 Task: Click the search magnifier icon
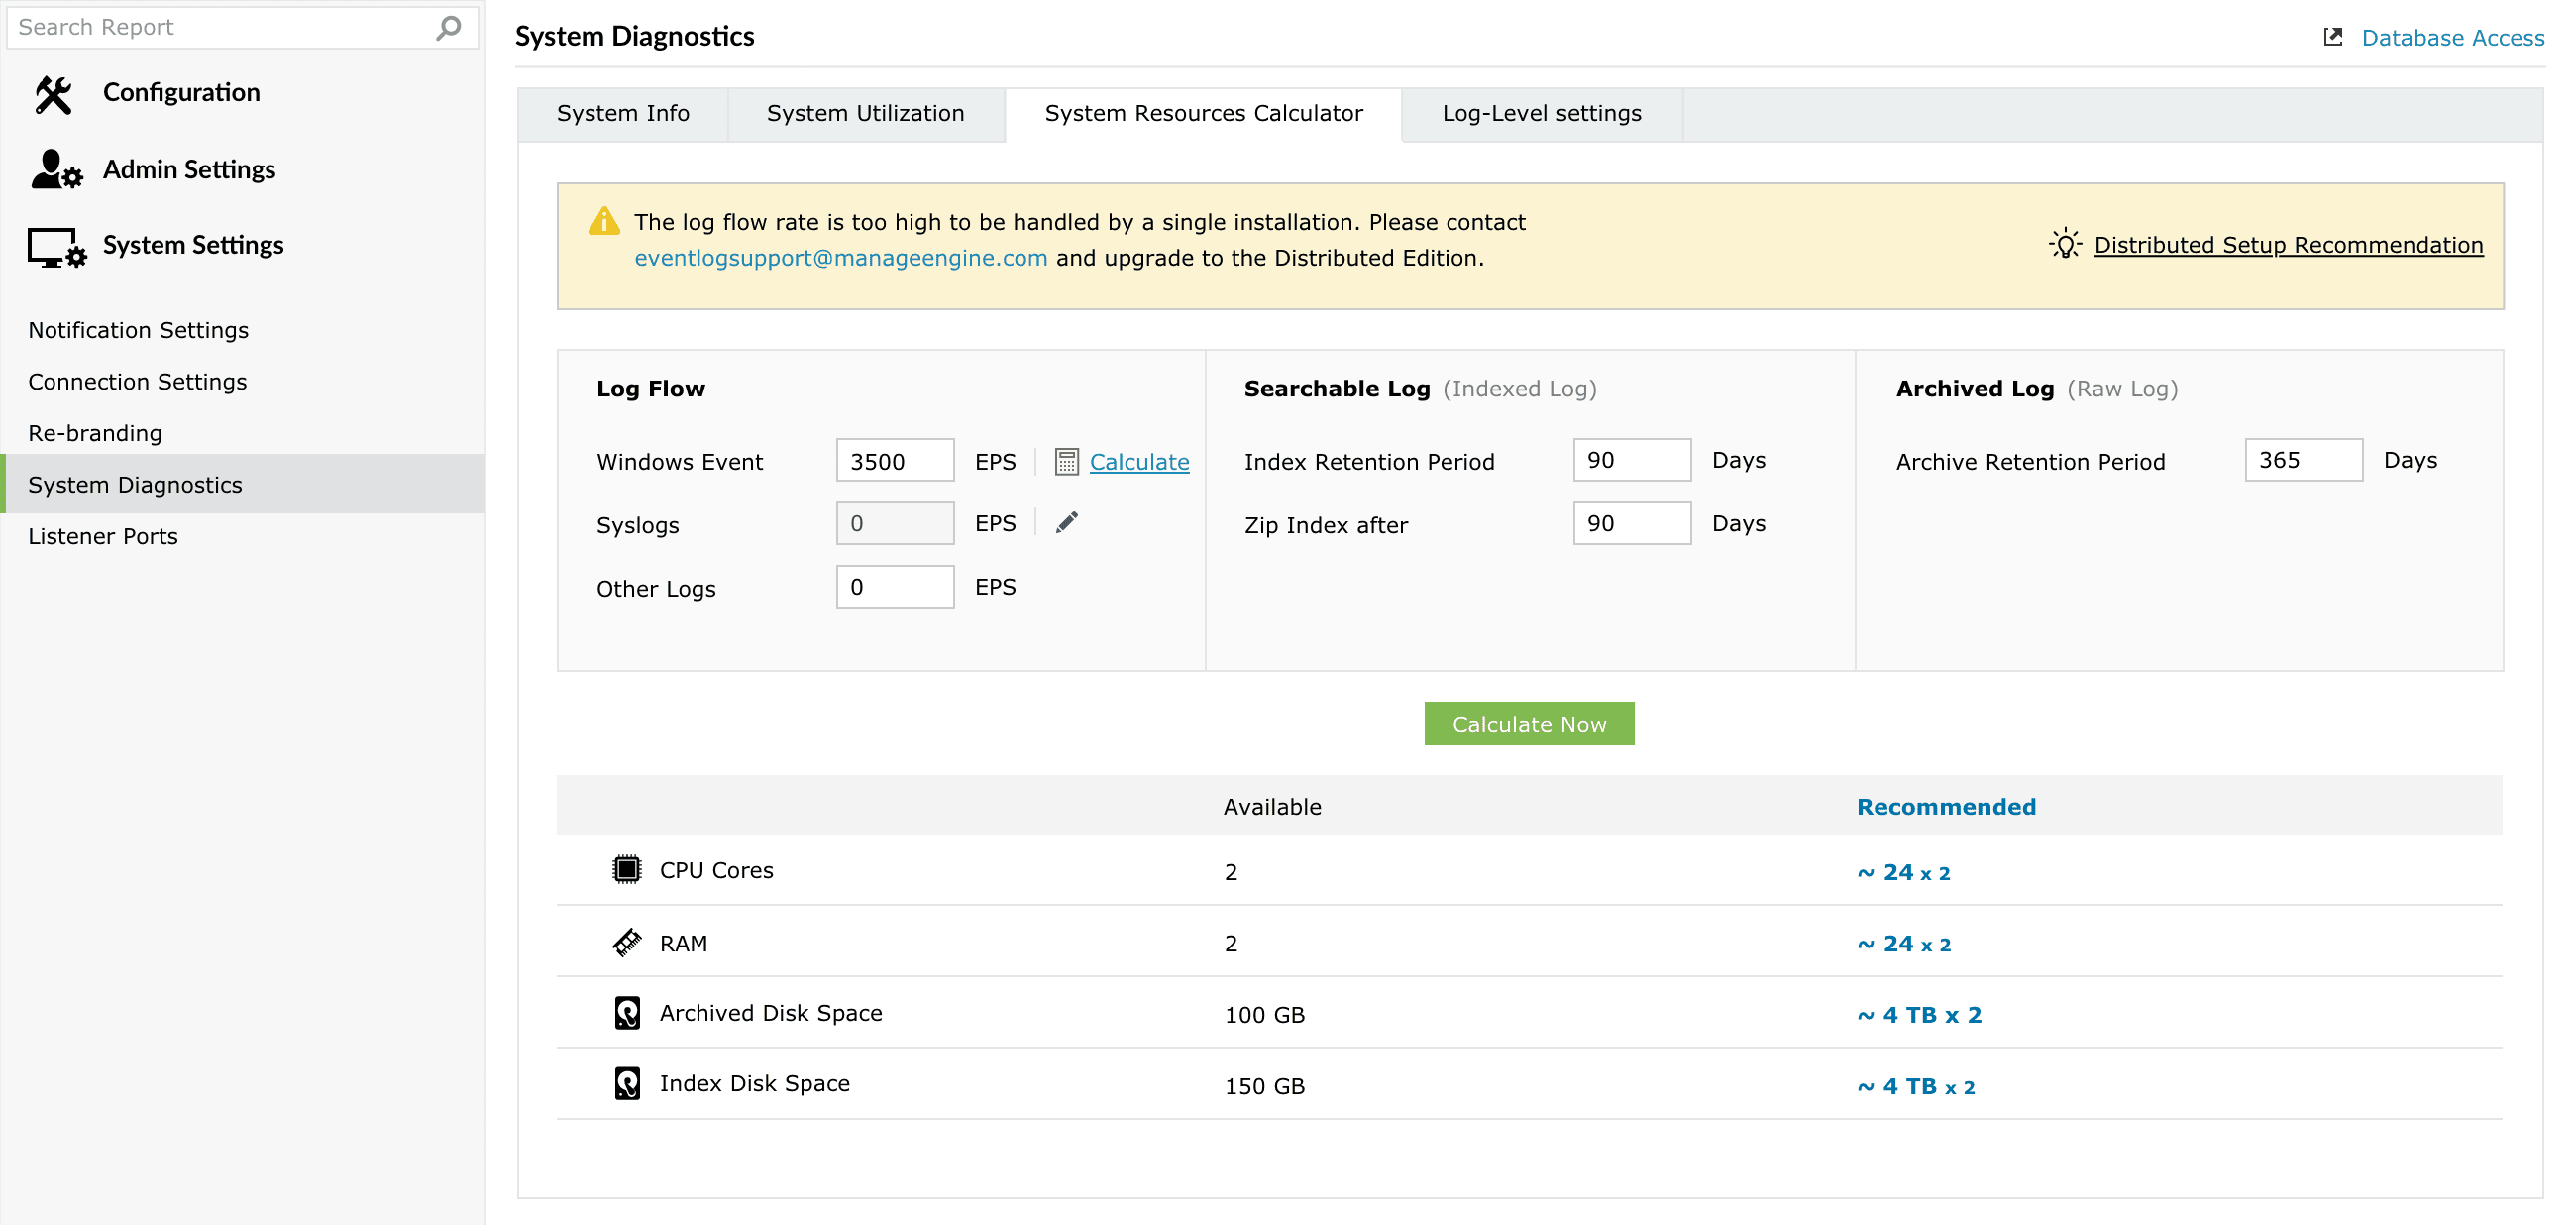(449, 27)
